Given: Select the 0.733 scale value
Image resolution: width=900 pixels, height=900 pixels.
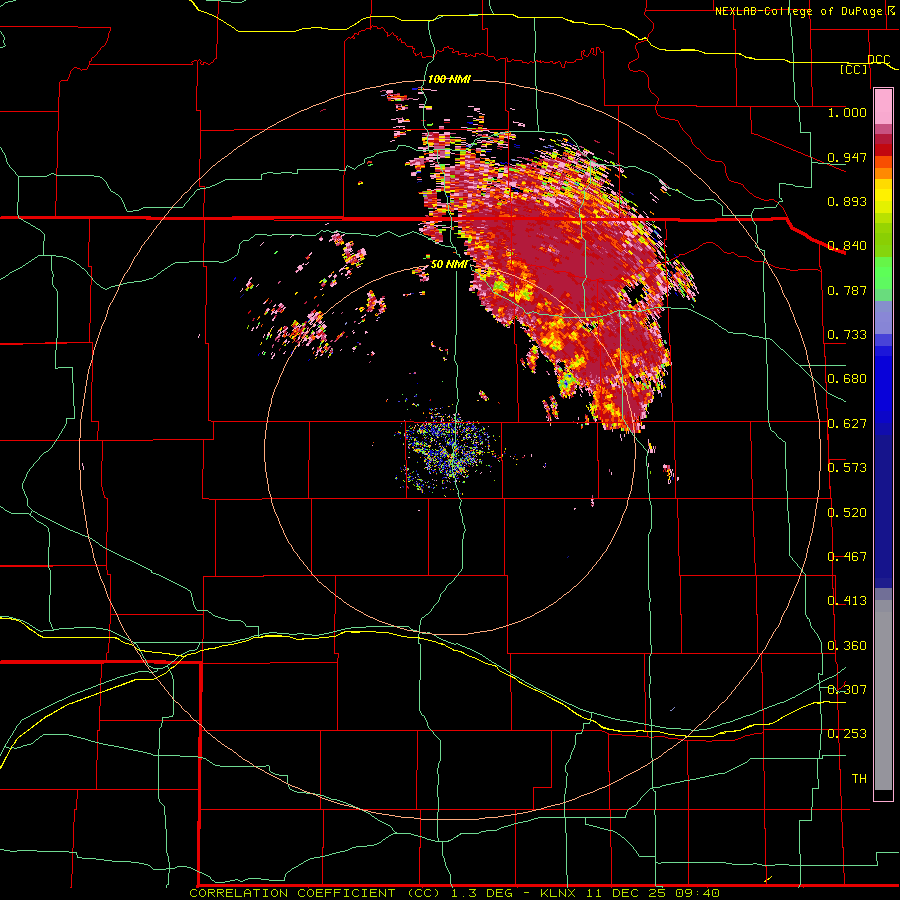Looking at the screenshot, I should click(x=847, y=335).
